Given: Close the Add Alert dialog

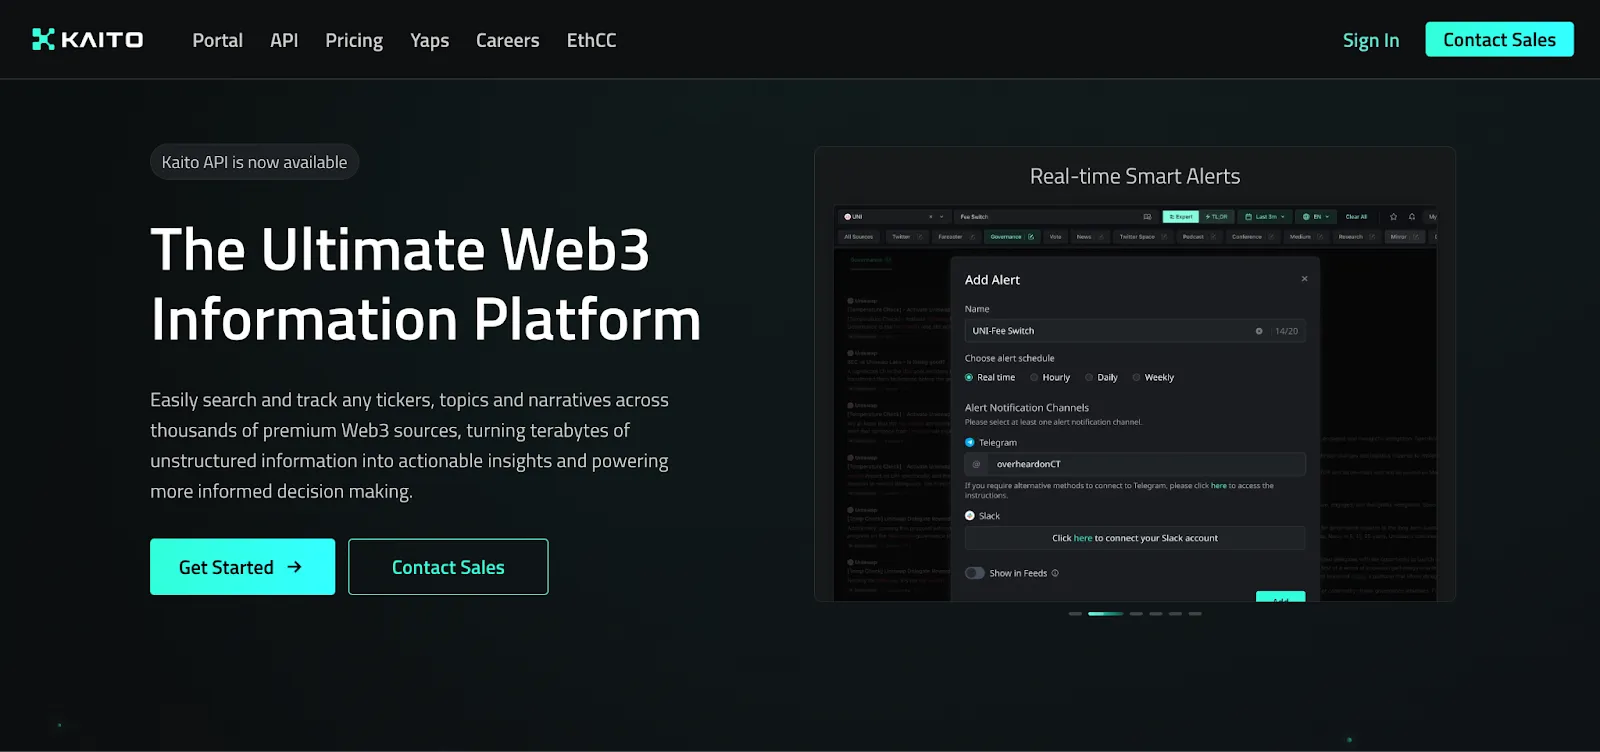Looking at the screenshot, I should 1304,279.
